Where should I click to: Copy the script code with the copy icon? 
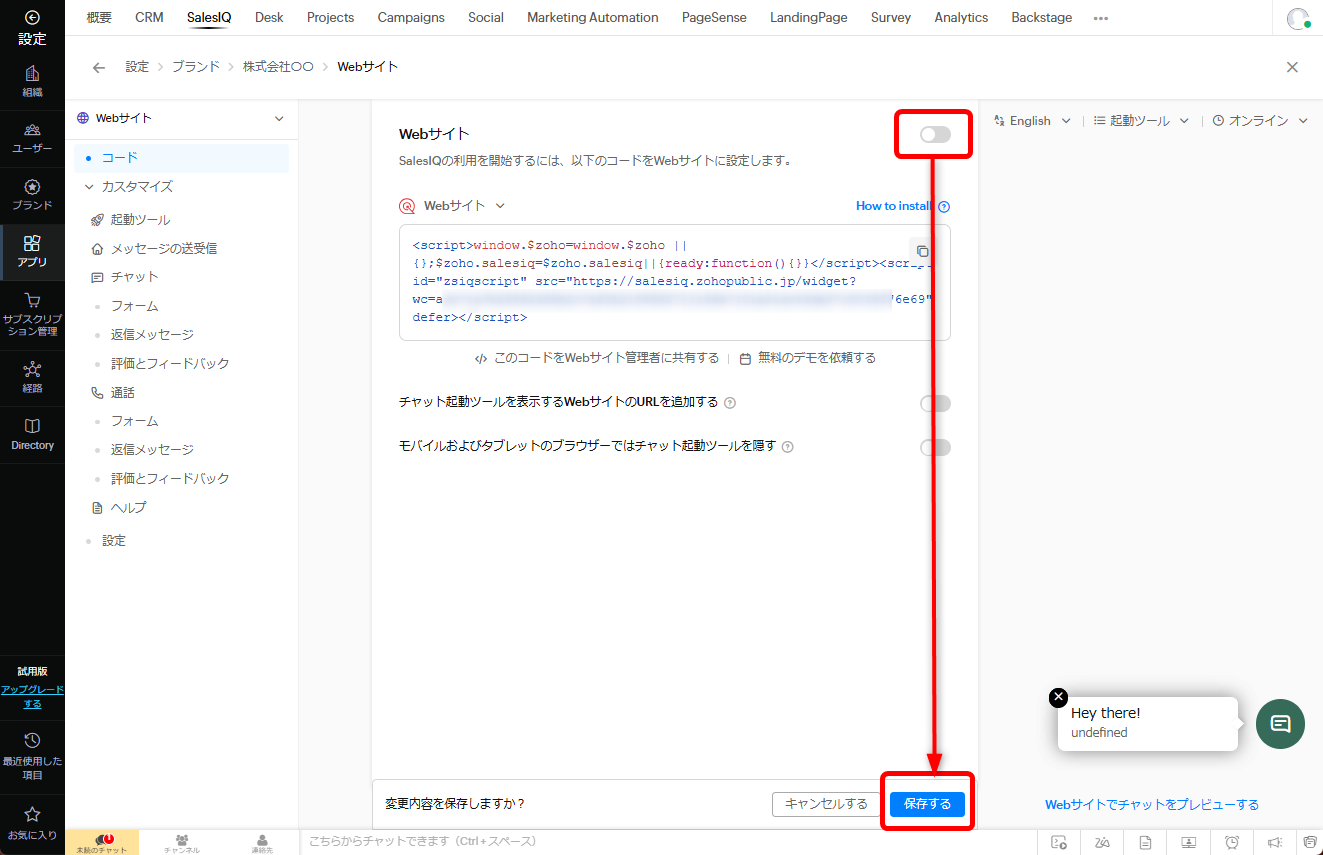pyautogui.click(x=922, y=251)
